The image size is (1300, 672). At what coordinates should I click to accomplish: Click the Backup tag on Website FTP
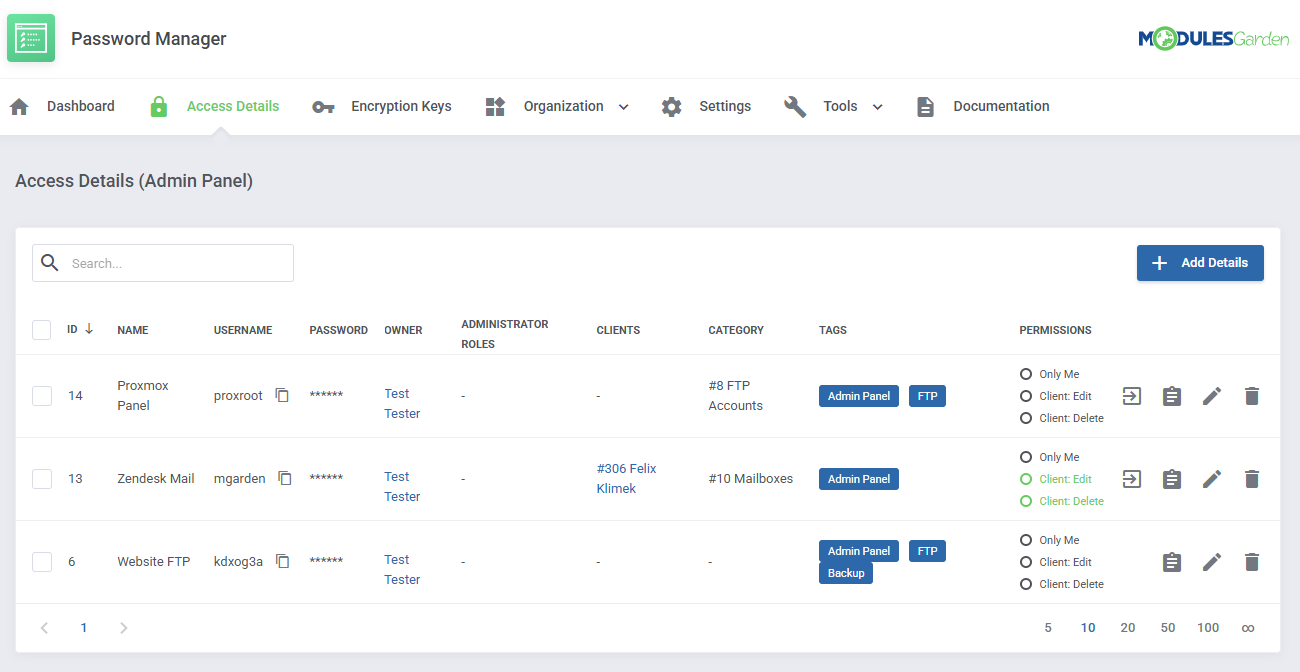846,573
